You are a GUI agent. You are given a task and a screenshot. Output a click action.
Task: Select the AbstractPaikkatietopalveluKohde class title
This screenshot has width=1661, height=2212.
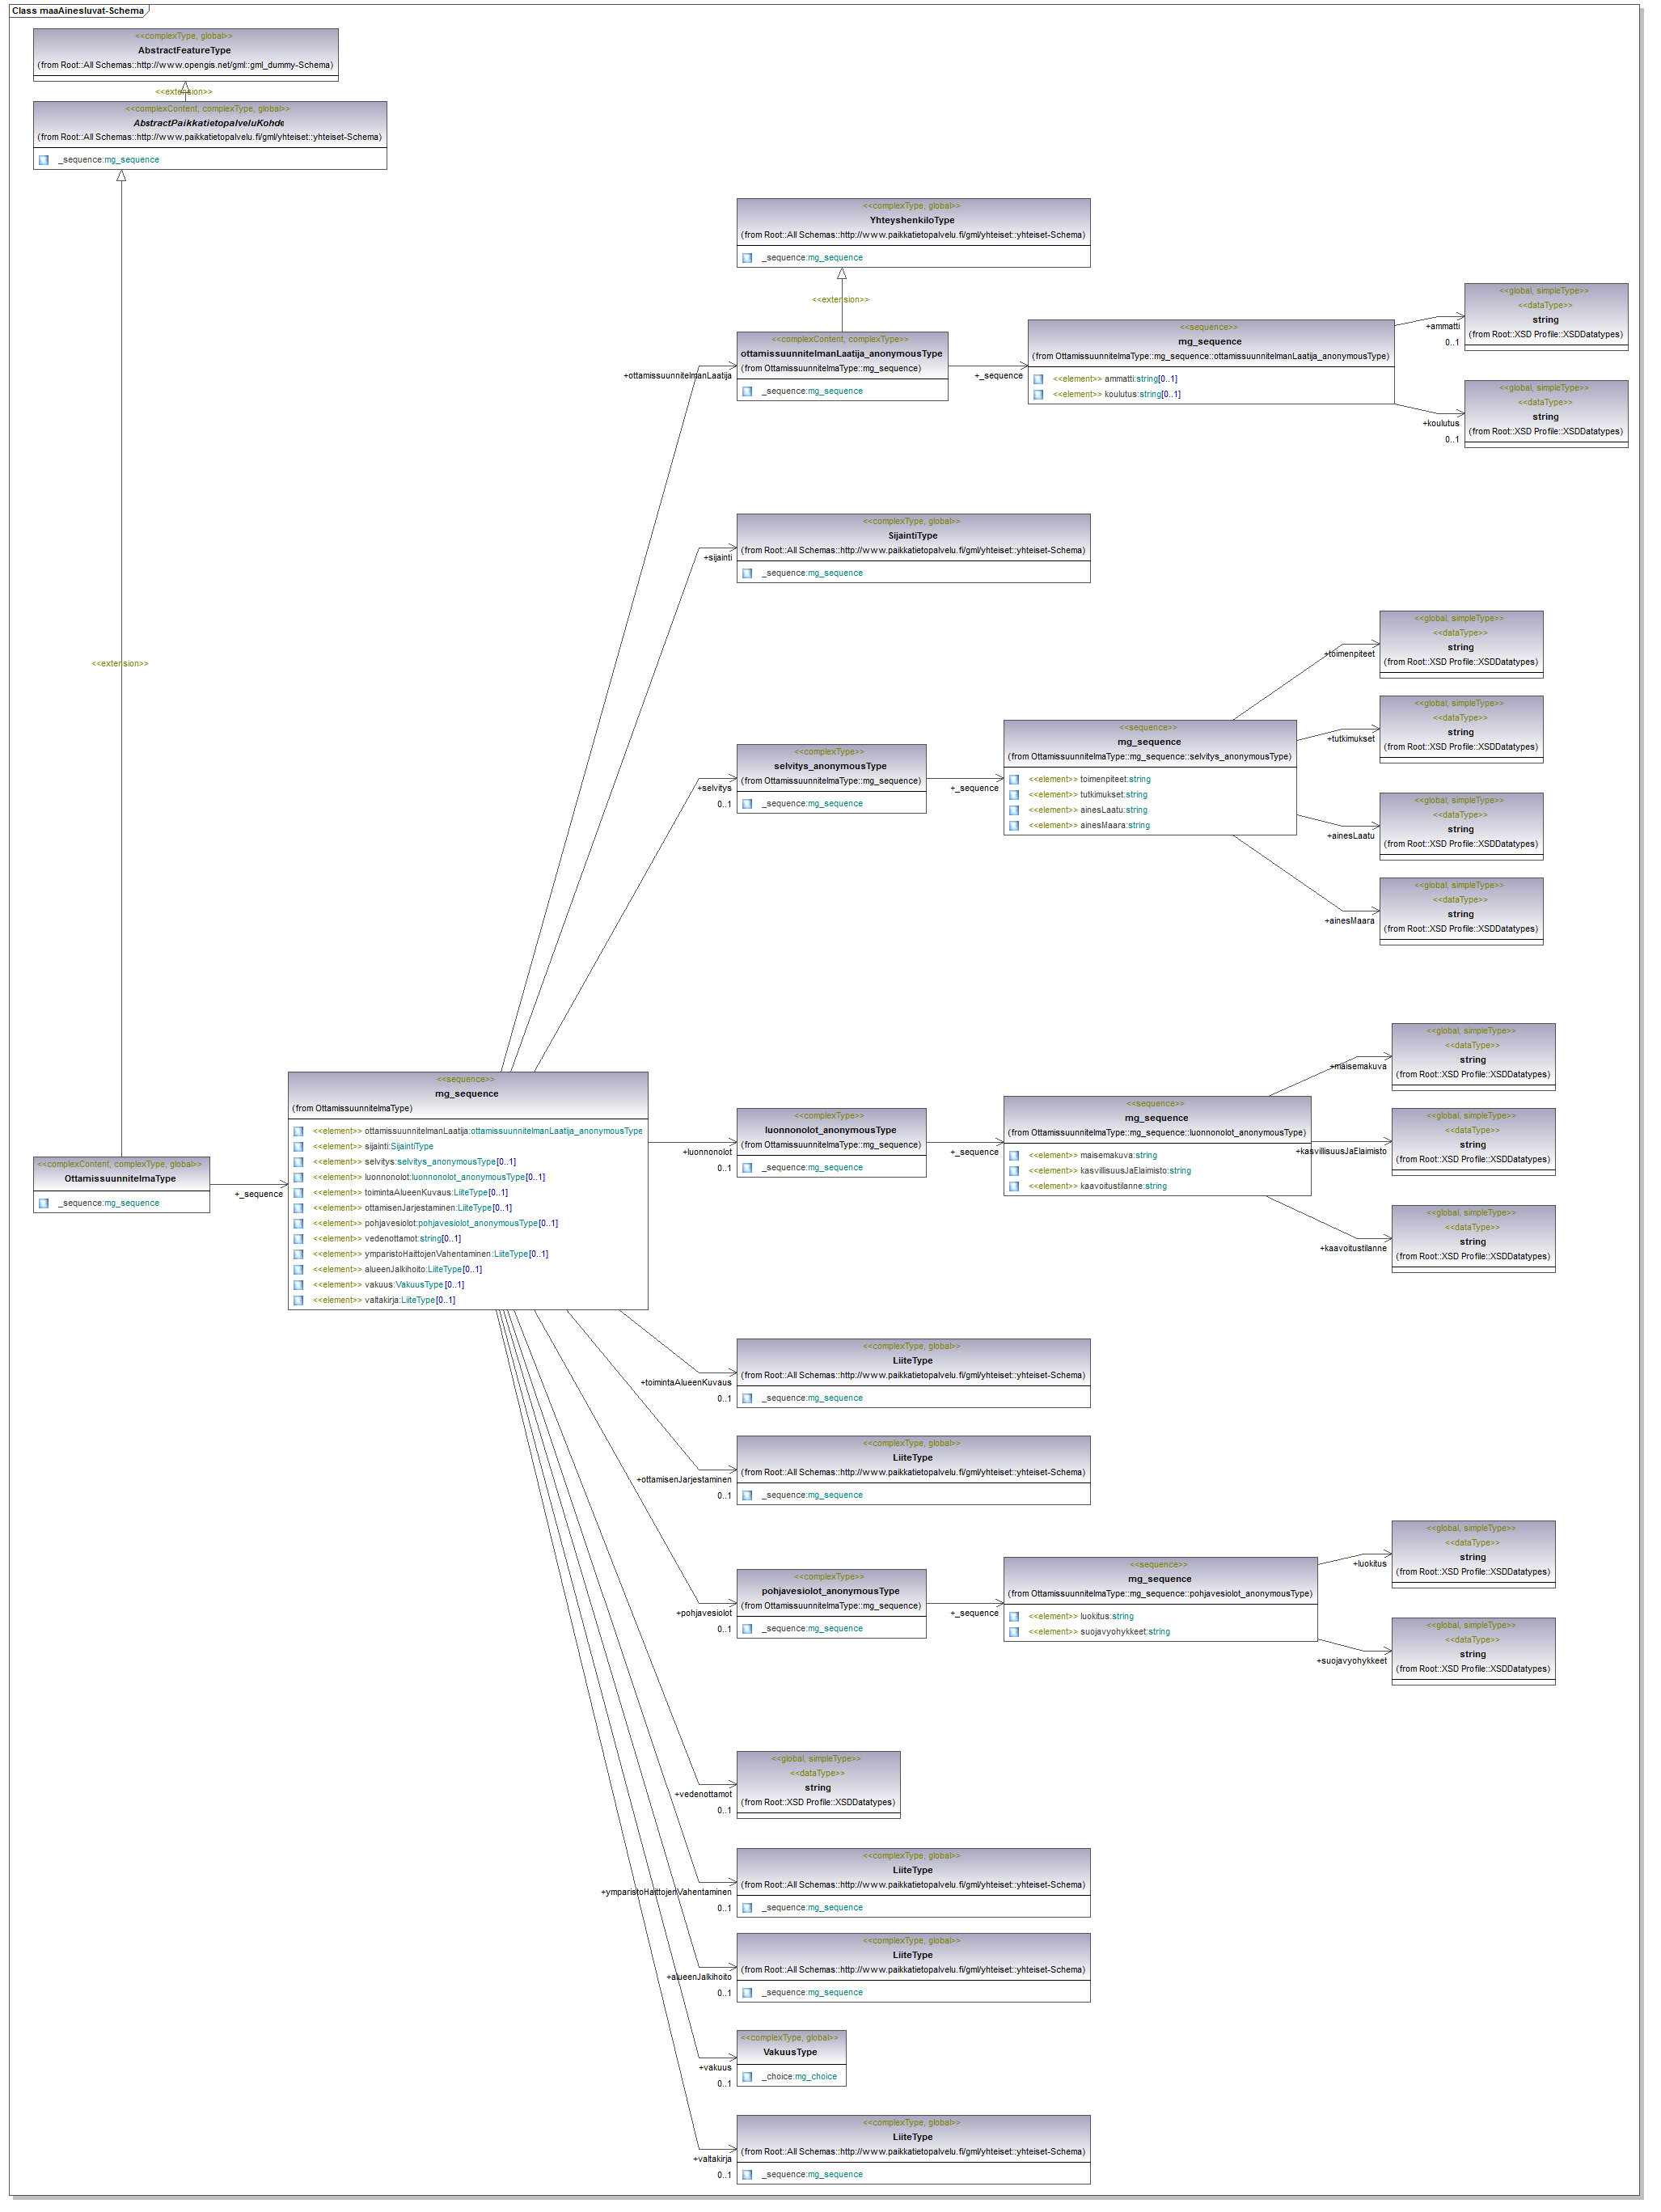(x=209, y=123)
